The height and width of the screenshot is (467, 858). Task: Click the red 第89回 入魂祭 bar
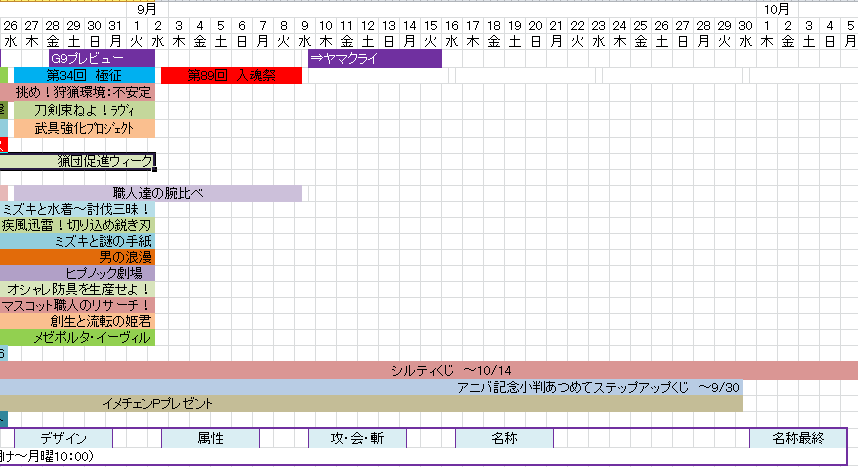[231, 76]
